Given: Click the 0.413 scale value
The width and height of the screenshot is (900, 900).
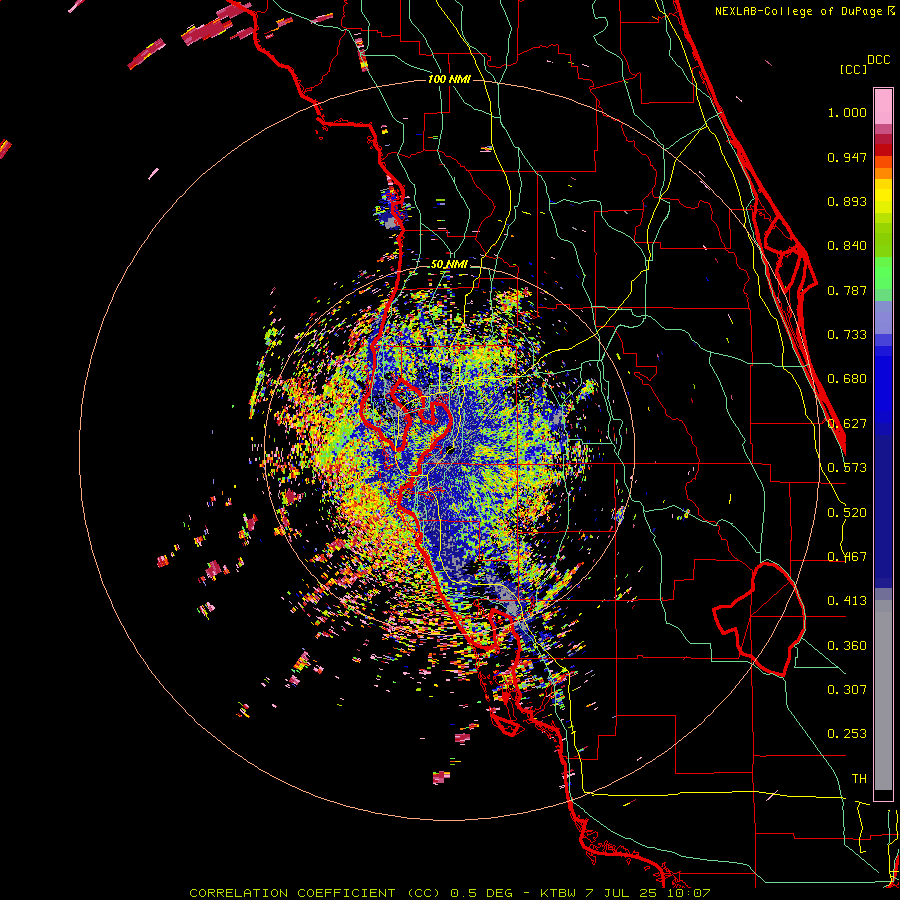Looking at the screenshot, I should (x=847, y=601).
